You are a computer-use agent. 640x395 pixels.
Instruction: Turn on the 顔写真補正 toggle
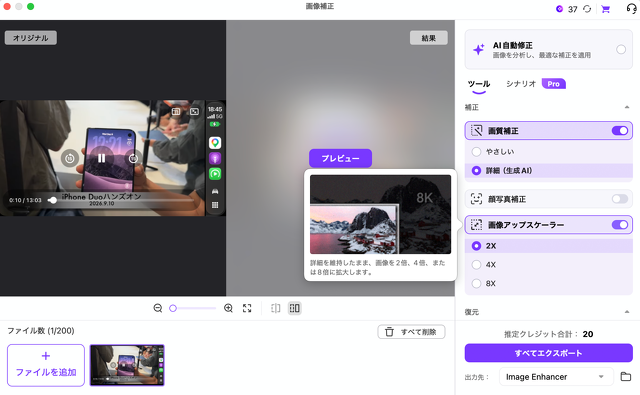620,199
